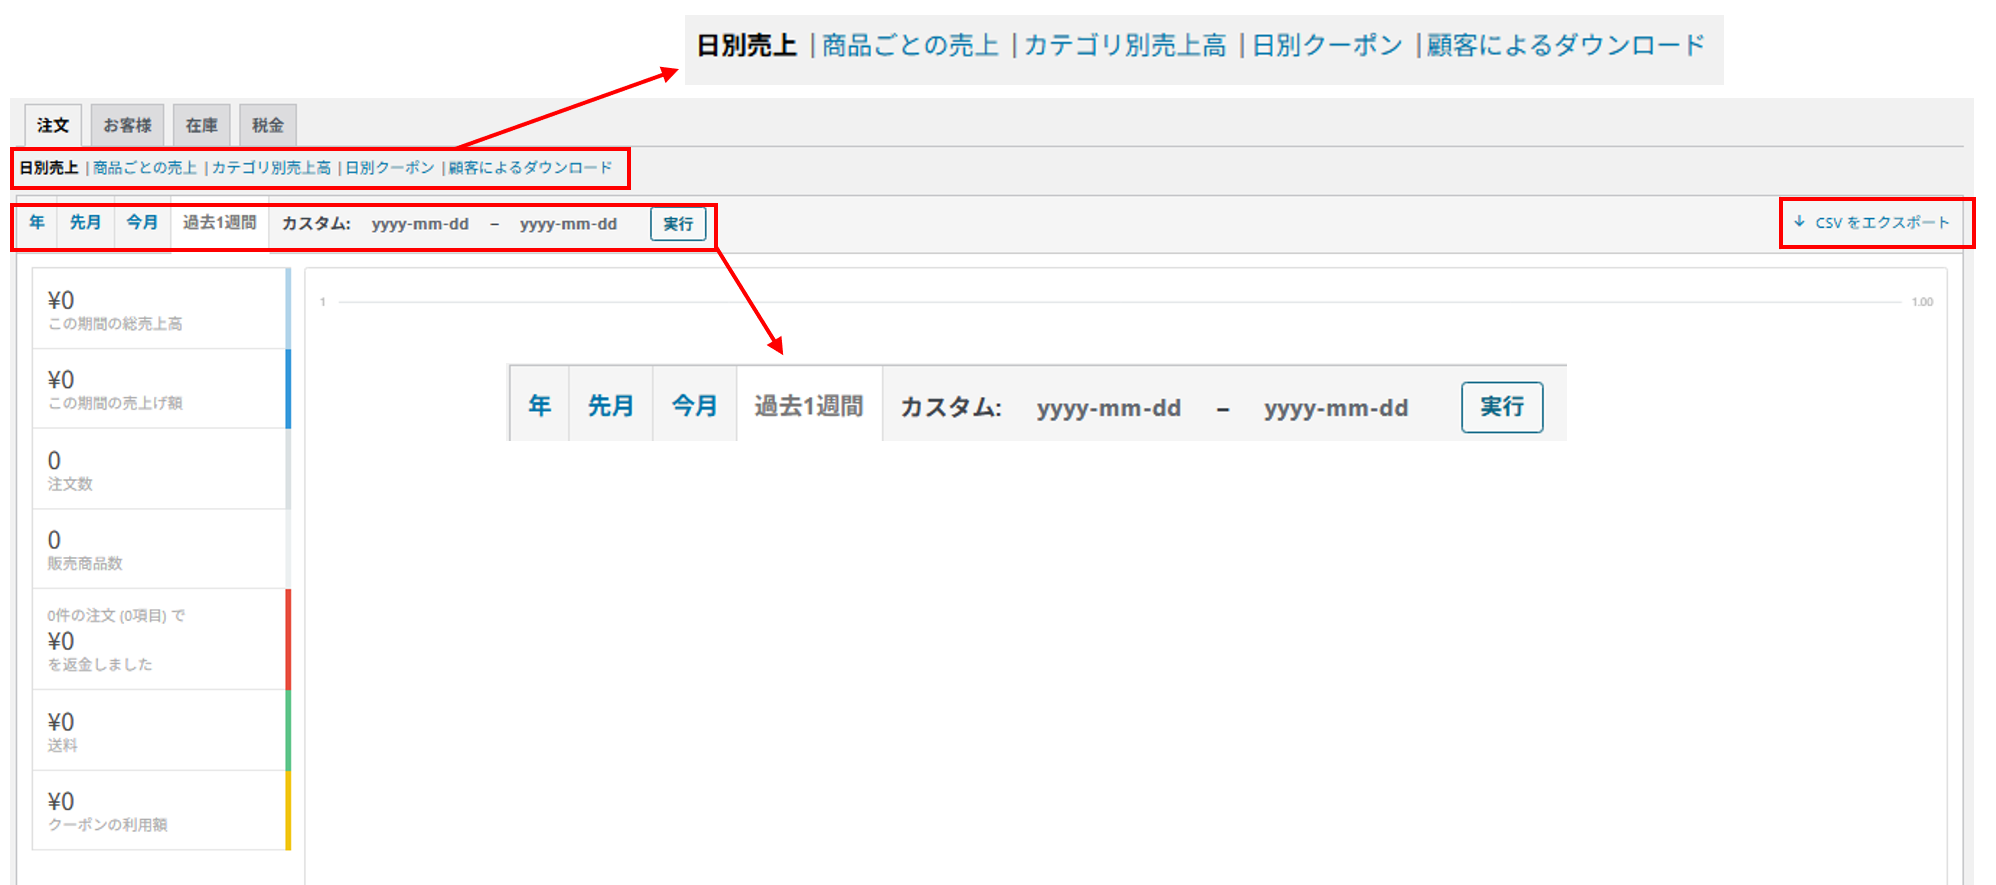Screen dimensions: 1996x885
Task: Click the custom start date field in toolbar
Action: 420,224
